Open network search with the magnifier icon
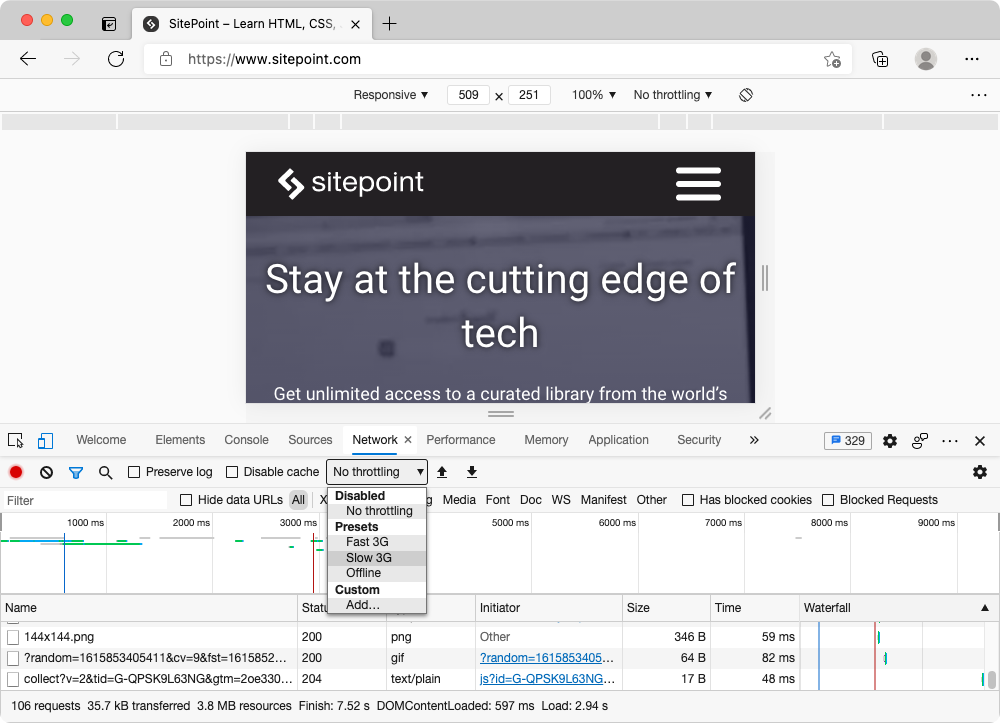This screenshot has height=723, width=1000. tap(104, 471)
